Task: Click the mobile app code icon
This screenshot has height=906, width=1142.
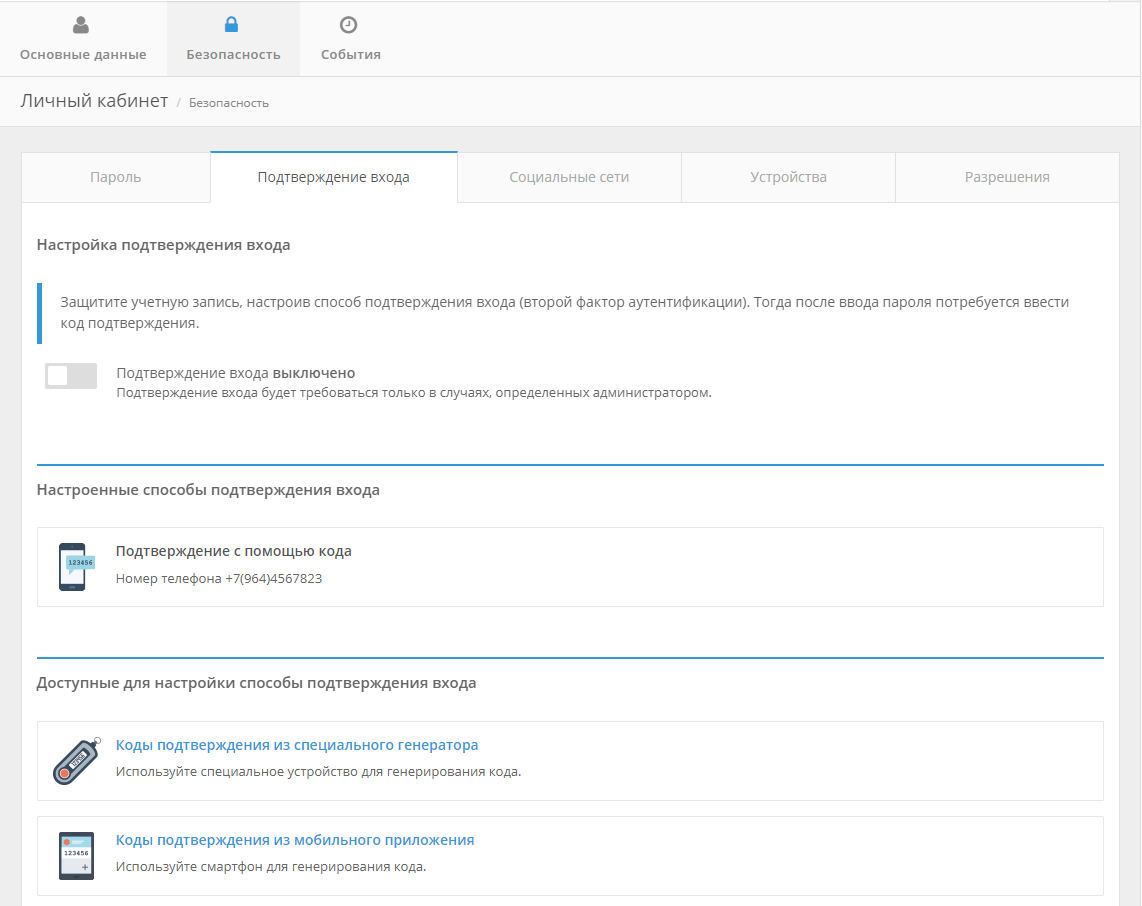Action: tap(76, 856)
